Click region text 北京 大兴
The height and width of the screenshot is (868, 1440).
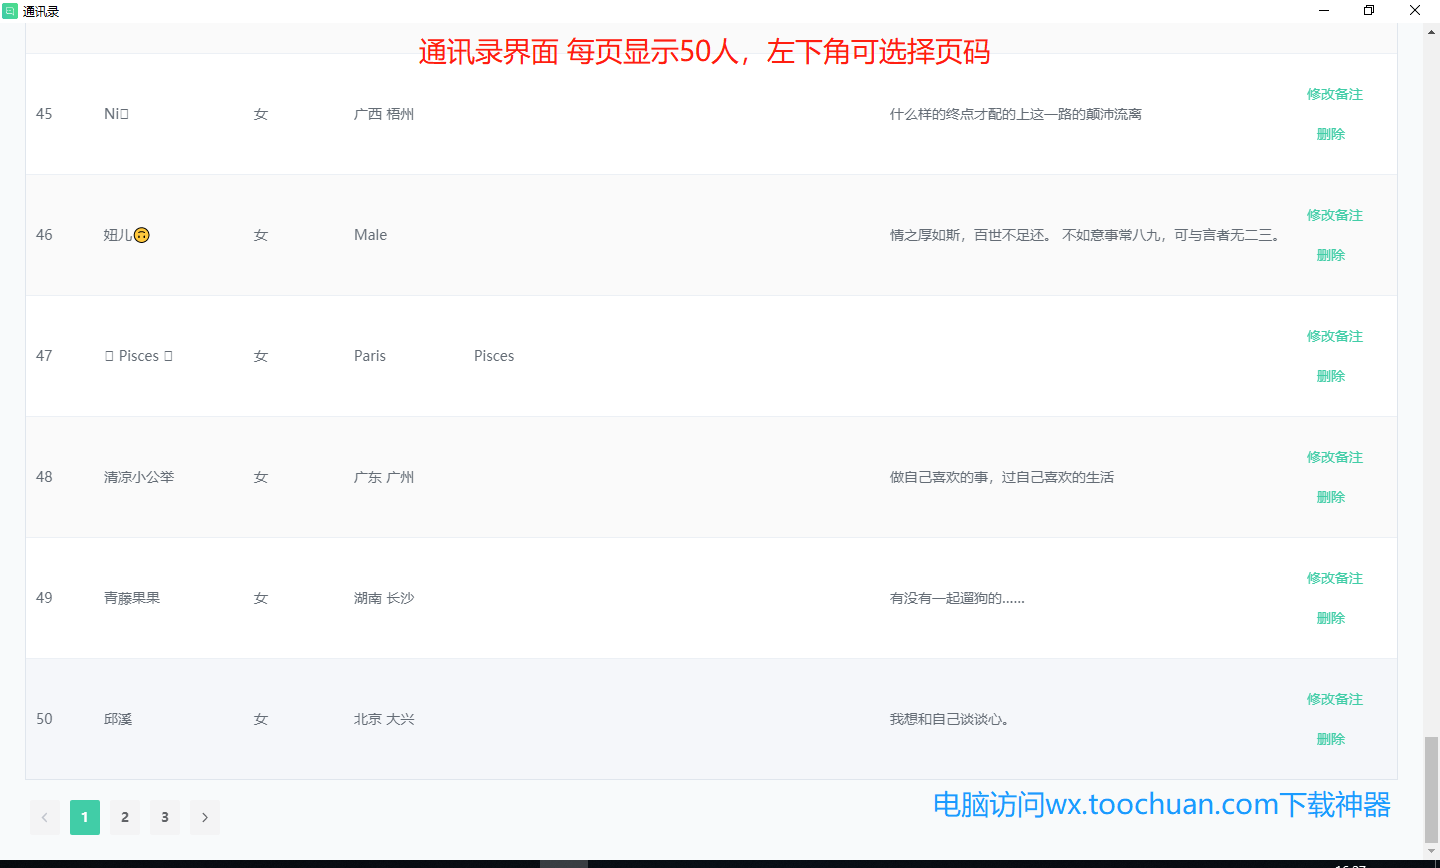coord(384,719)
